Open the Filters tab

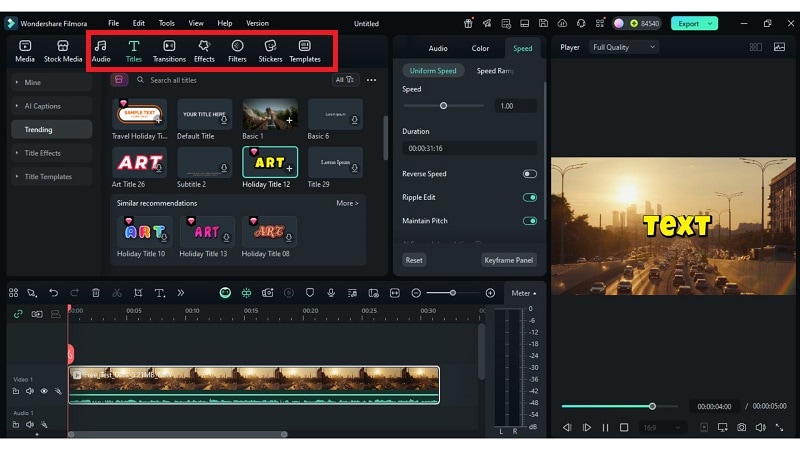click(237, 51)
